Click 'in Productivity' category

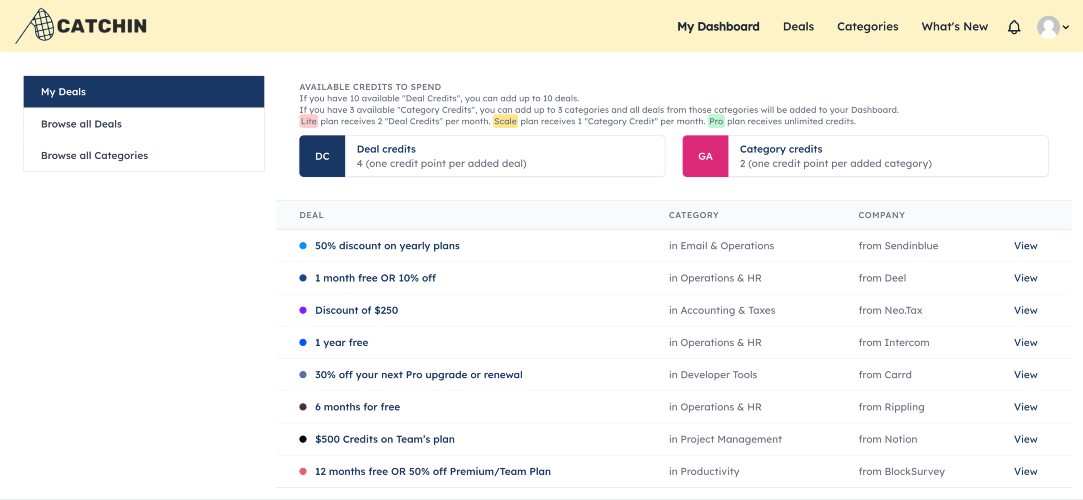pos(704,472)
